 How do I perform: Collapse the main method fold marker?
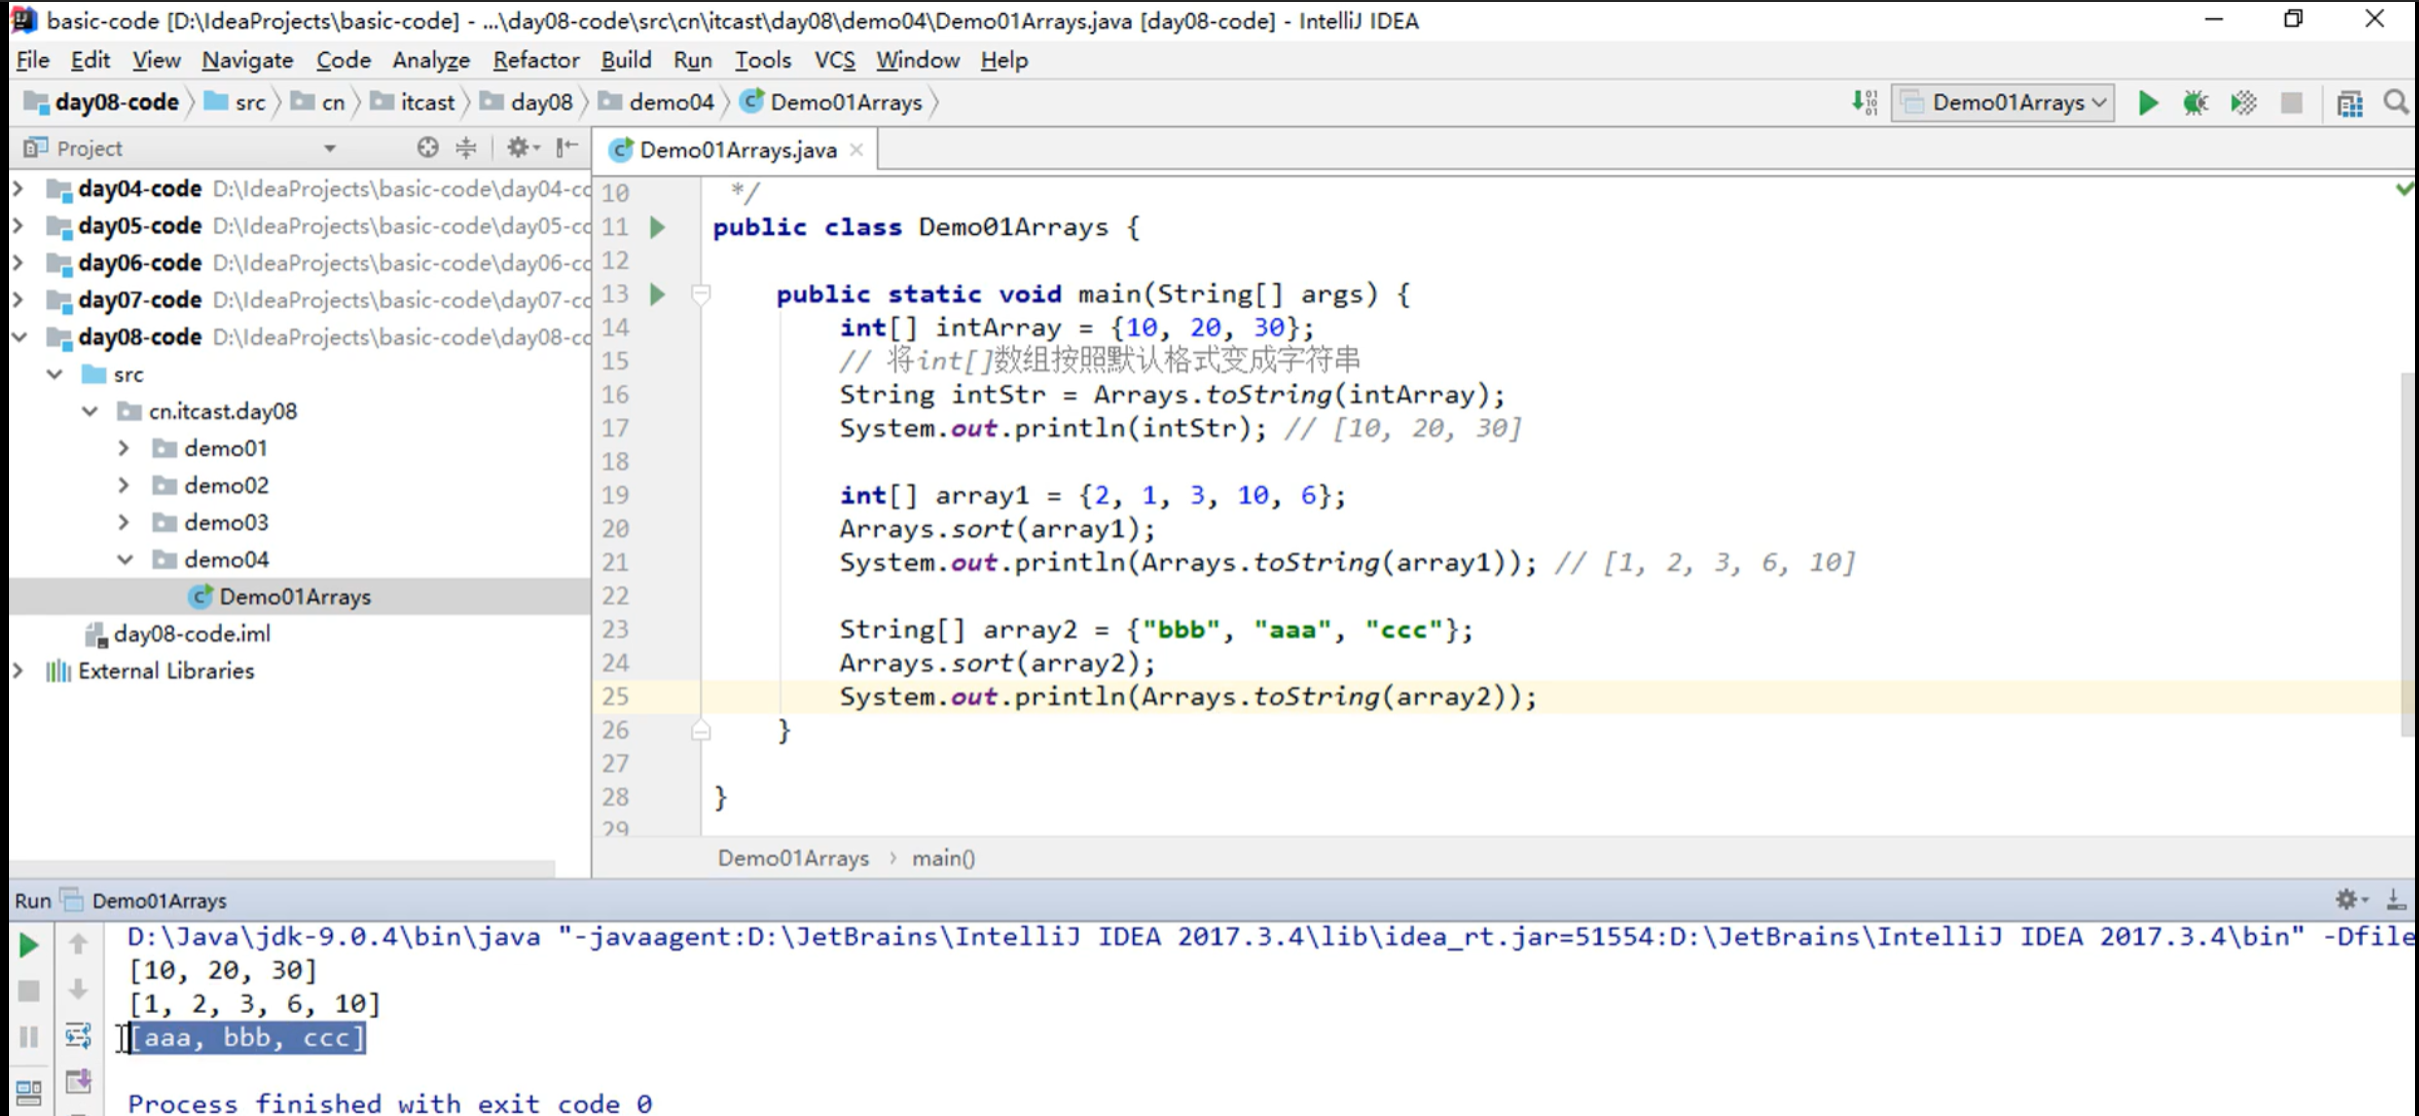coord(701,294)
